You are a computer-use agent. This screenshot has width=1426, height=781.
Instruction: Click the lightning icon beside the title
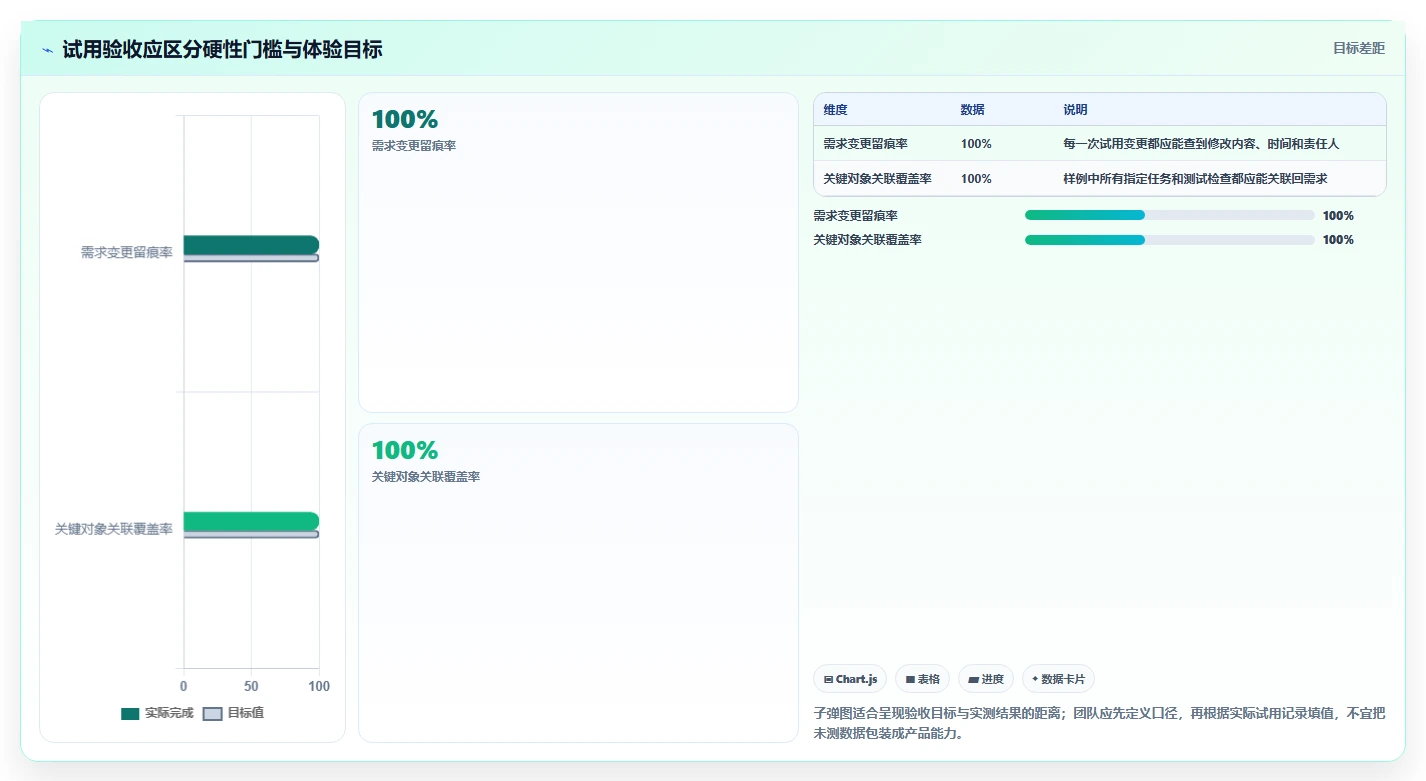tap(48, 50)
